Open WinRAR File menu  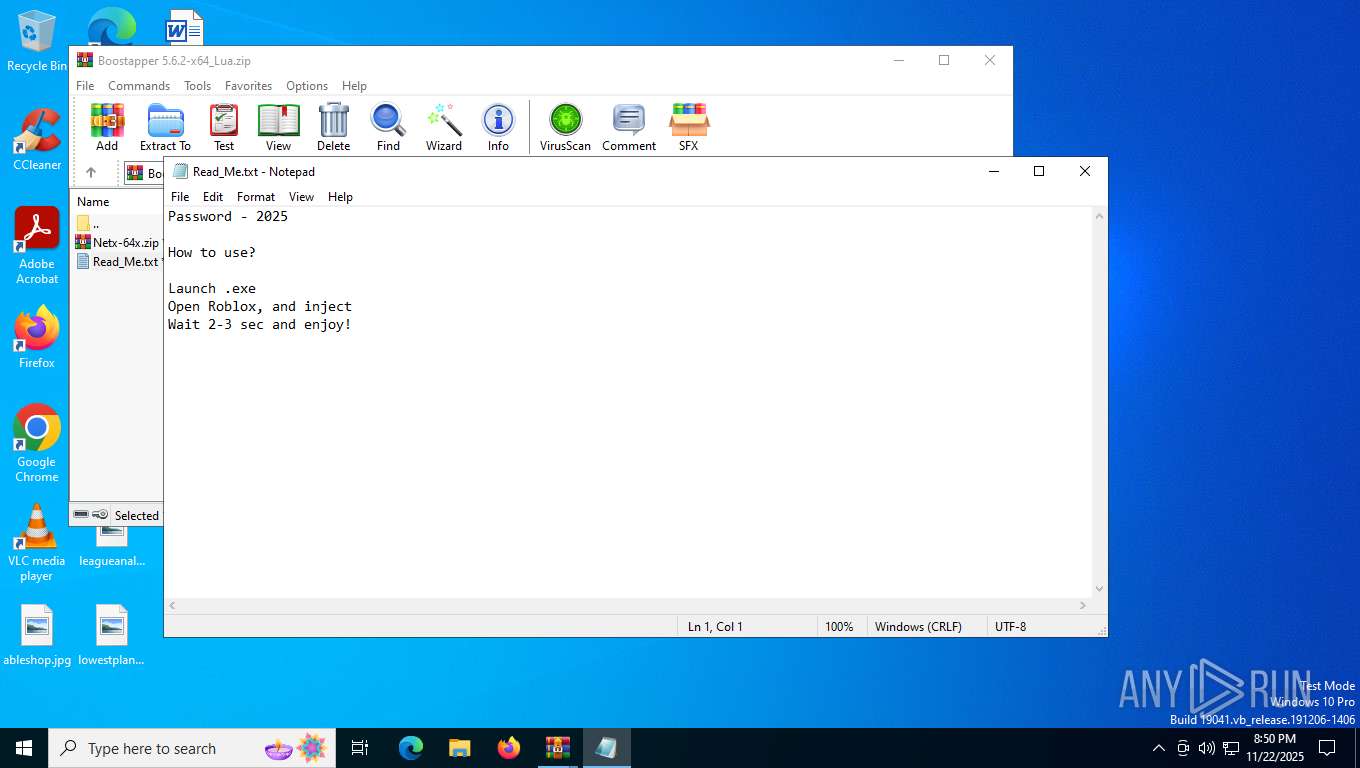coord(86,86)
